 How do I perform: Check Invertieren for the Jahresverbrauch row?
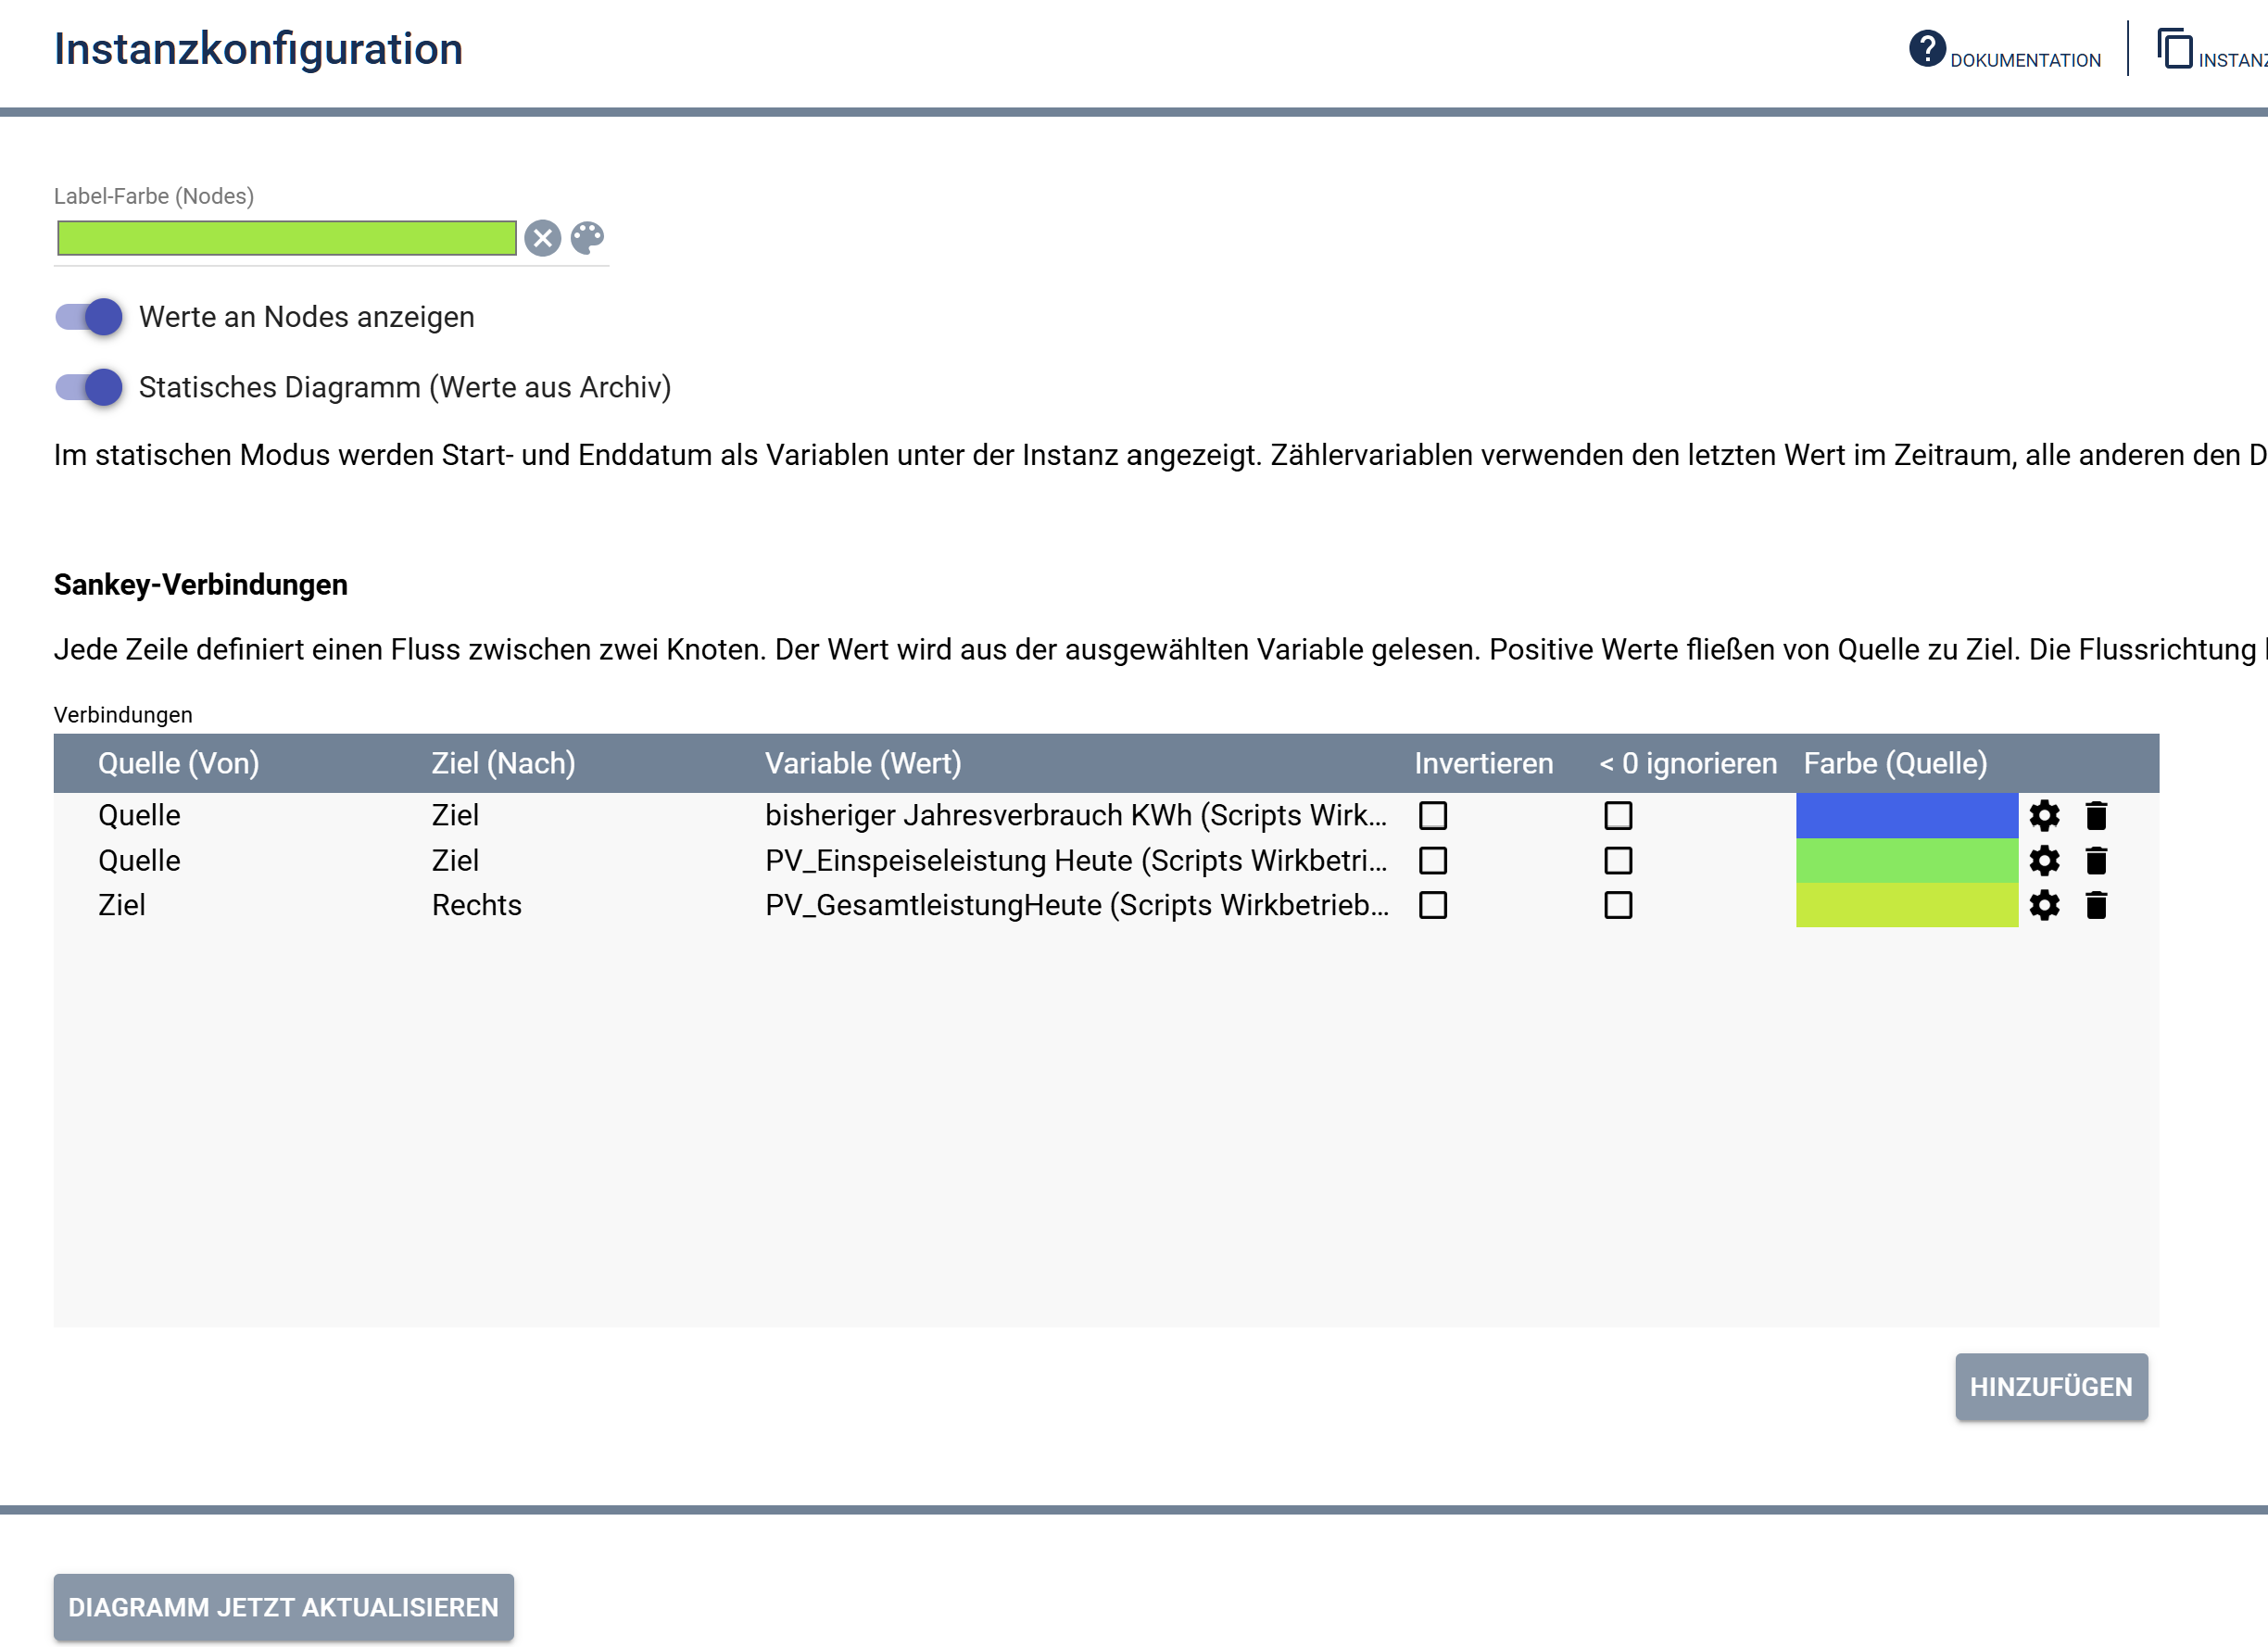[1433, 816]
